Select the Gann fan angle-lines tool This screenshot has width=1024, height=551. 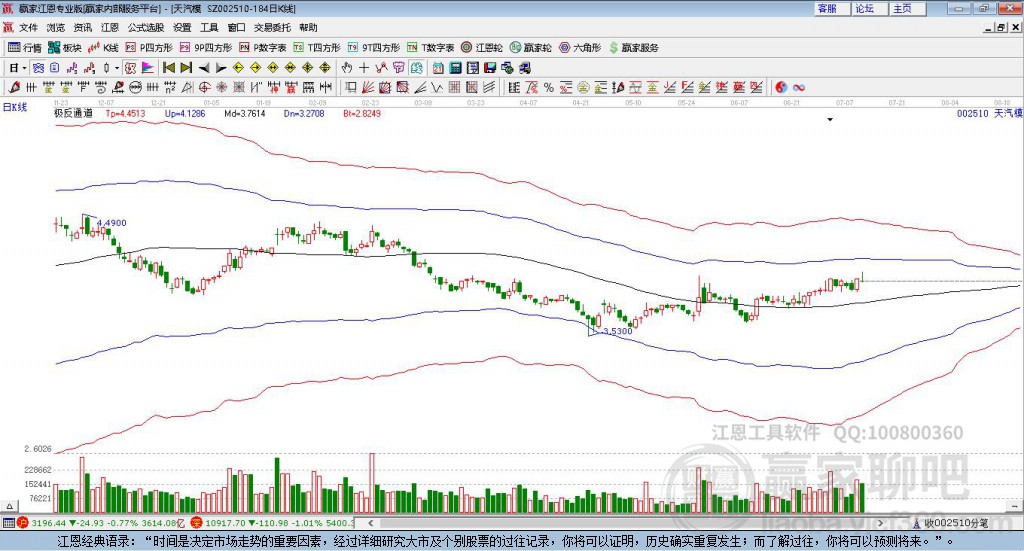tap(368, 87)
